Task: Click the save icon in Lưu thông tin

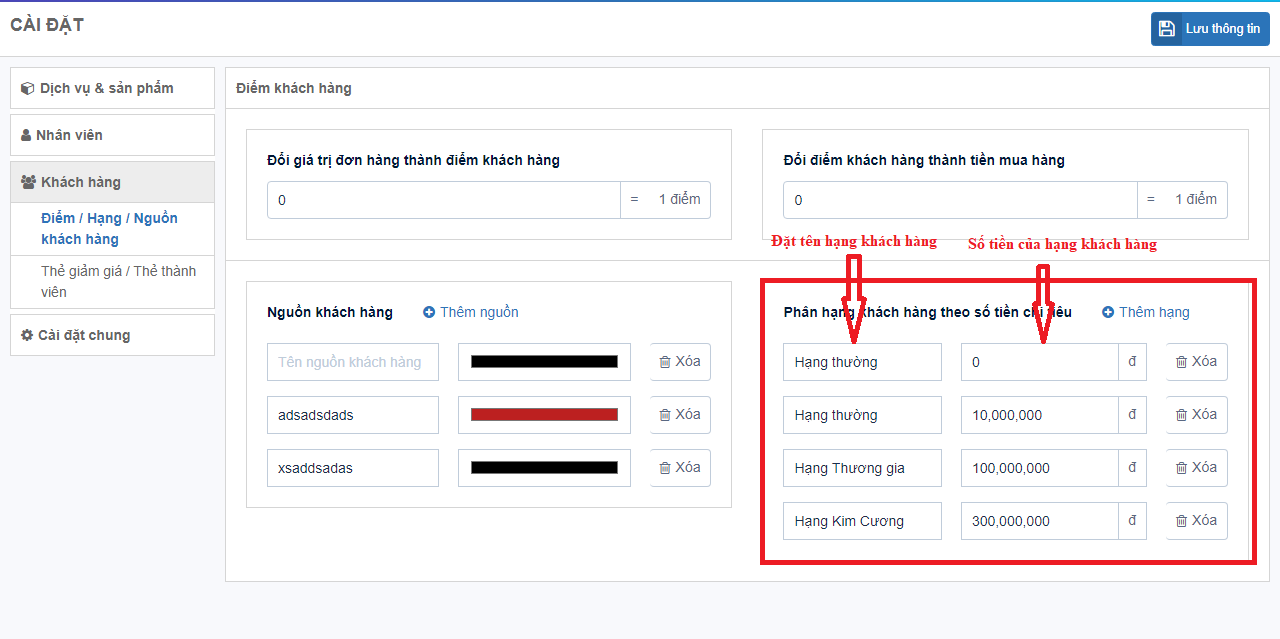Action: (x=1167, y=29)
